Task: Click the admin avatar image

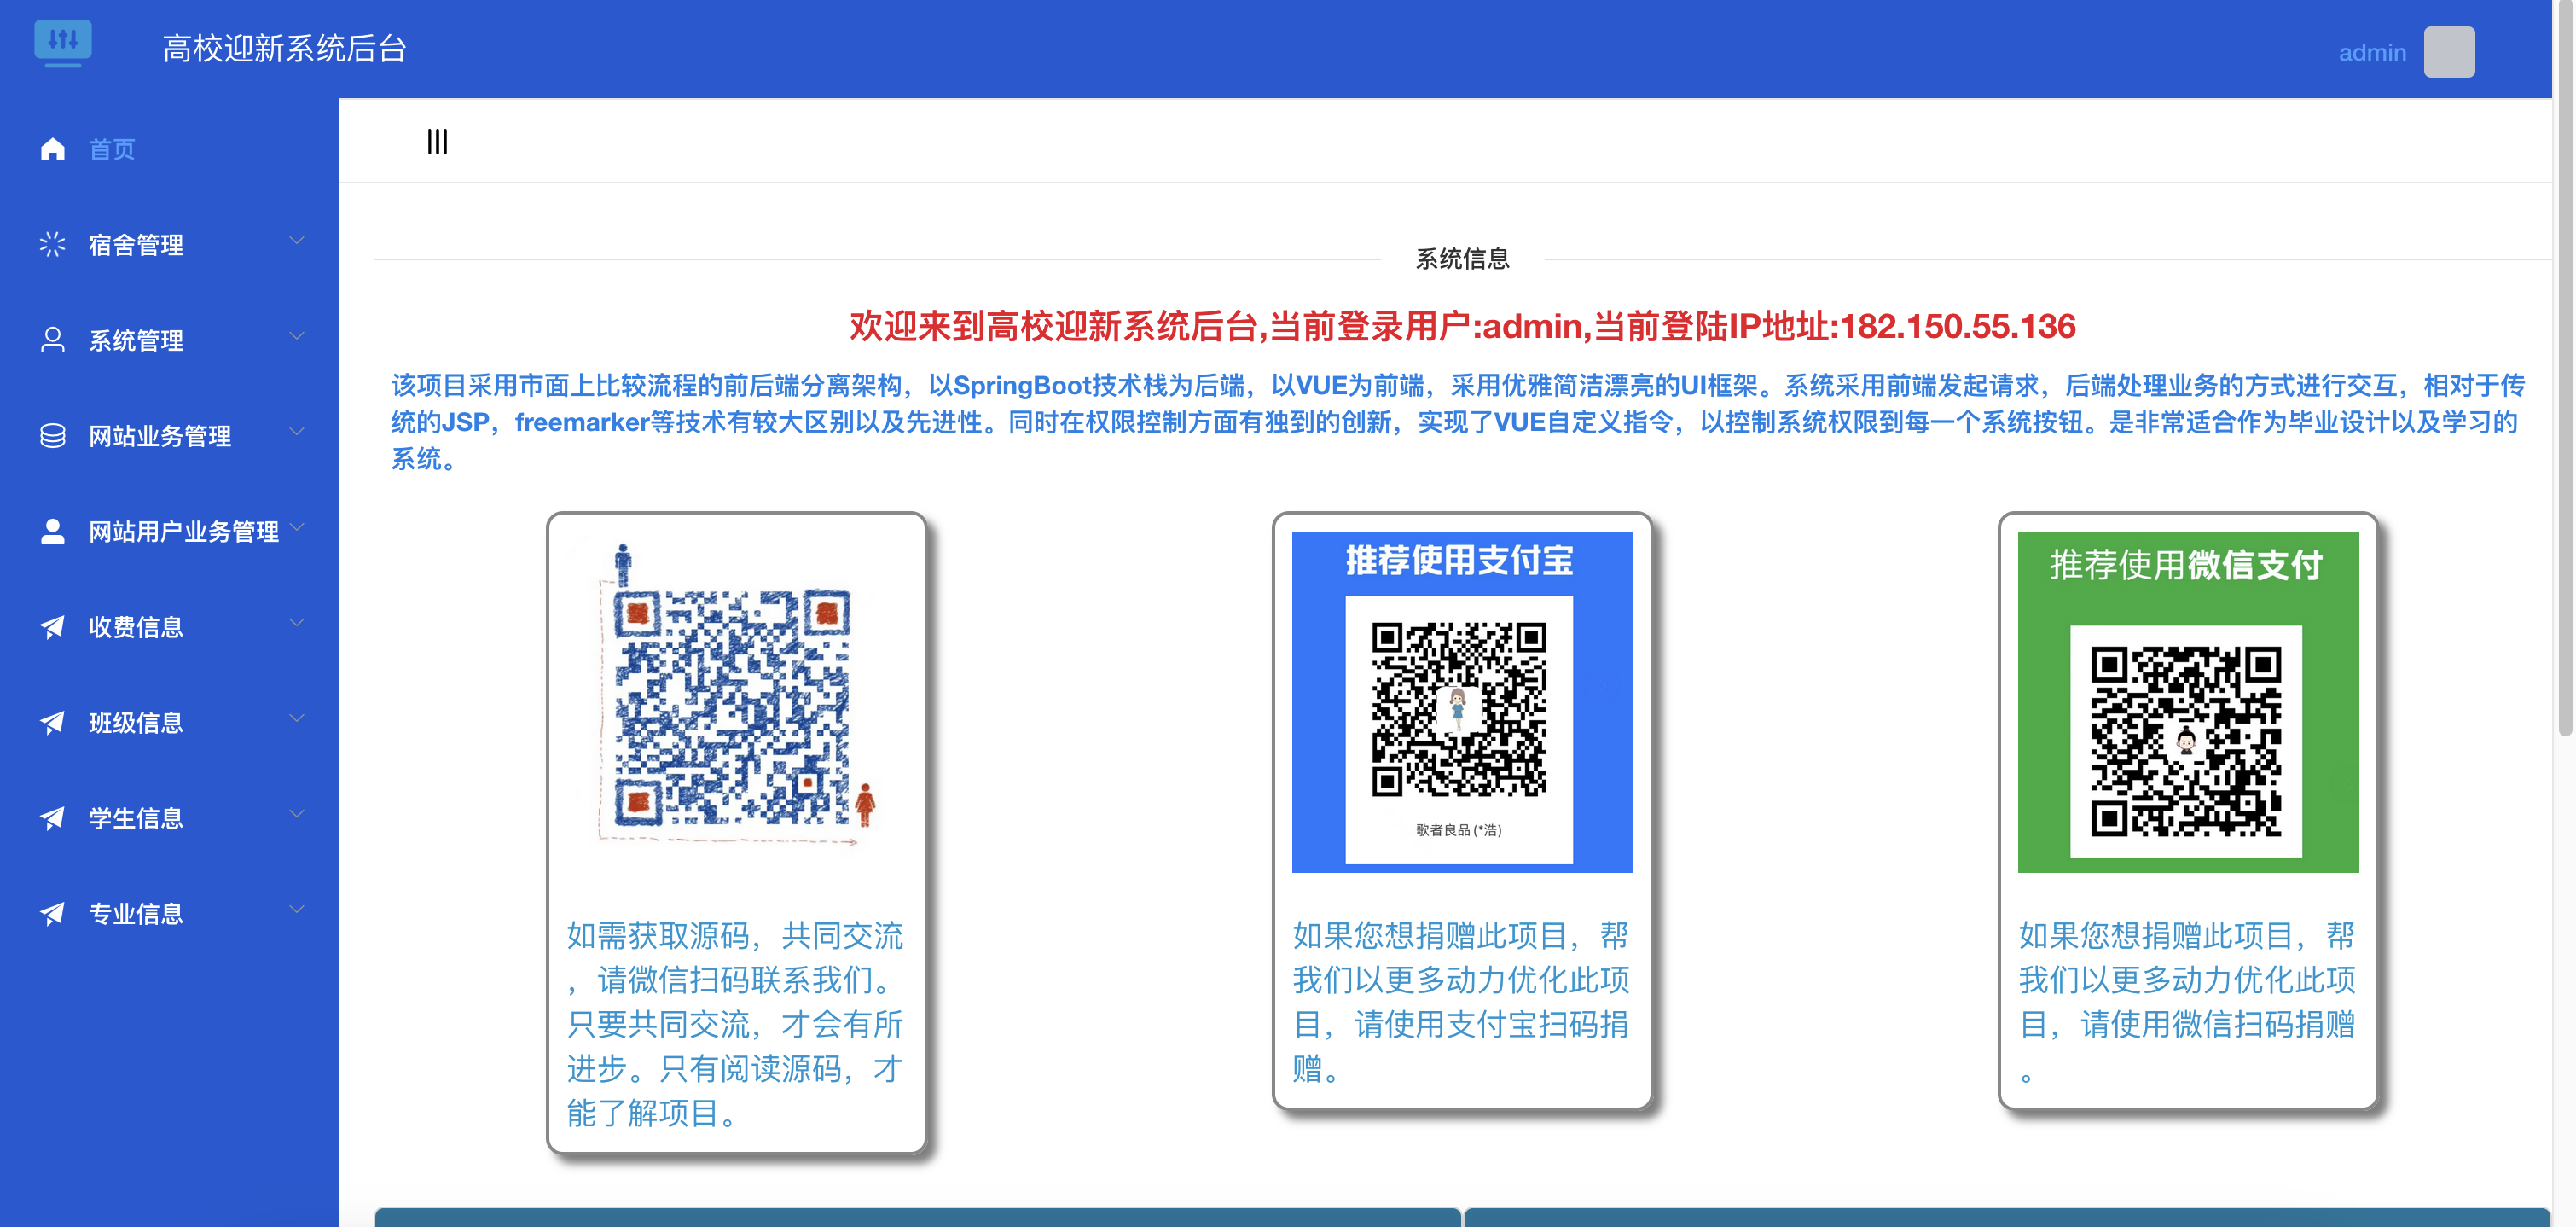Action: pos(2449,52)
